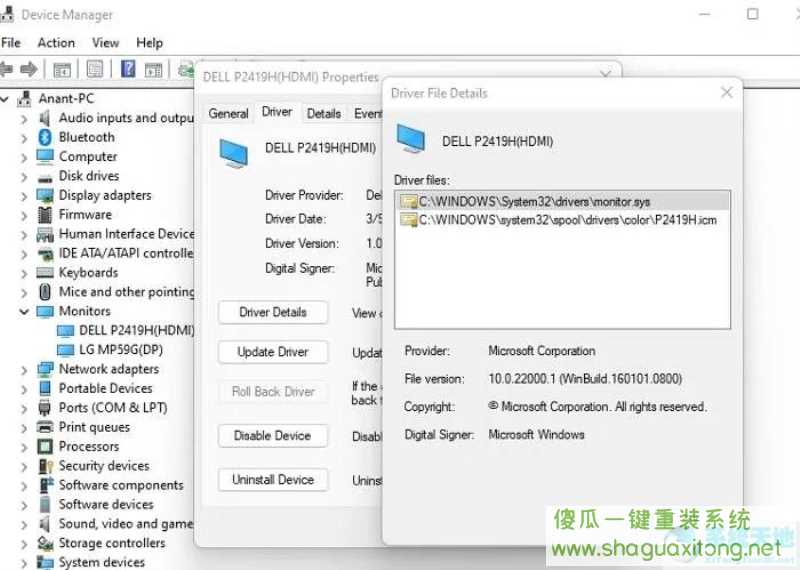
Task: Click the Back arrow toolbar icon
Action: 7,69
